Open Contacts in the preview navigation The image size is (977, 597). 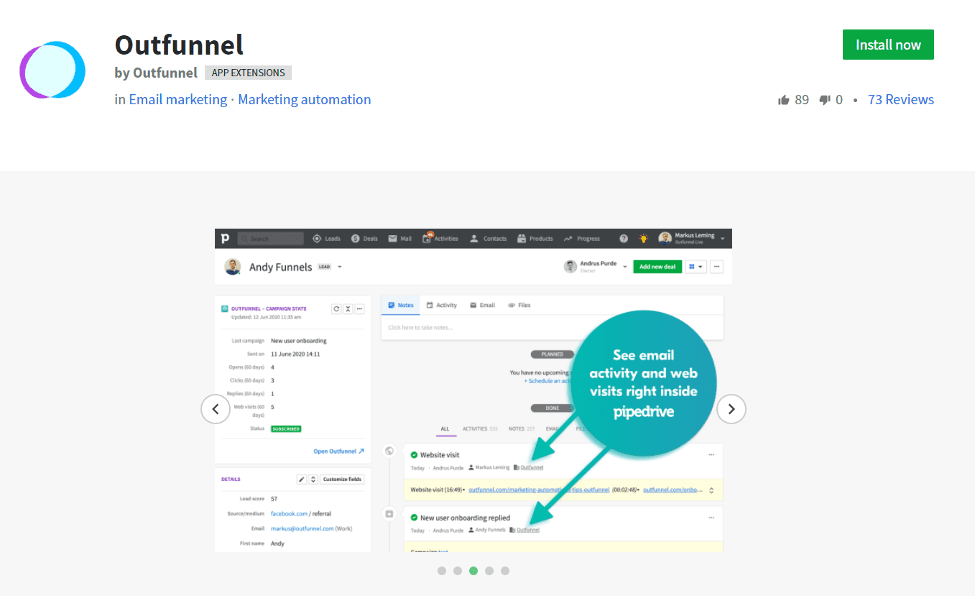(488, 239)
